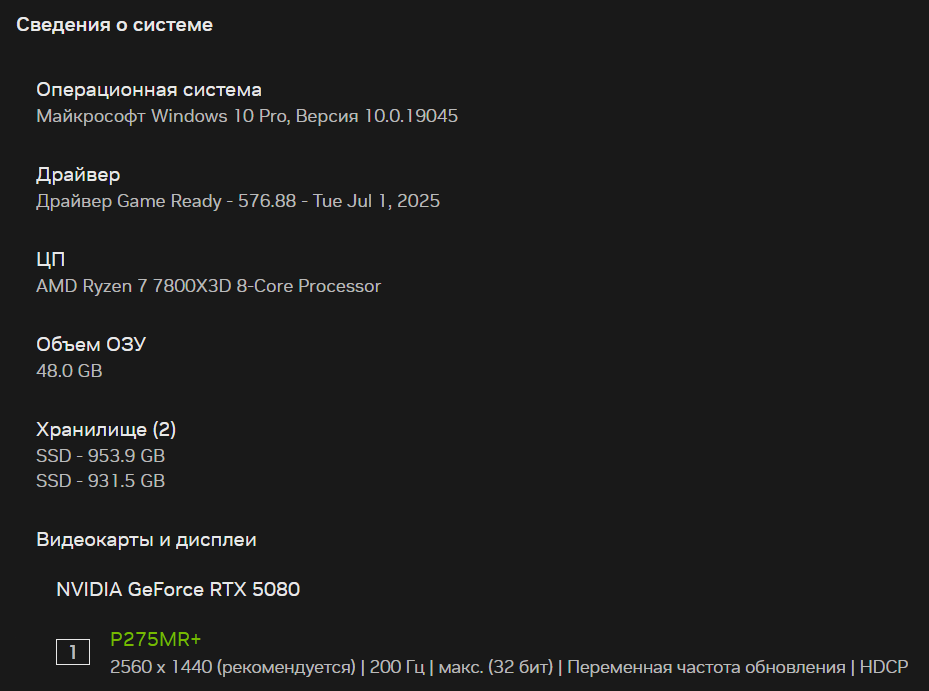Click the Хранилище (2) section heading
The image size is (929, 691).
[x=106, y=429]
